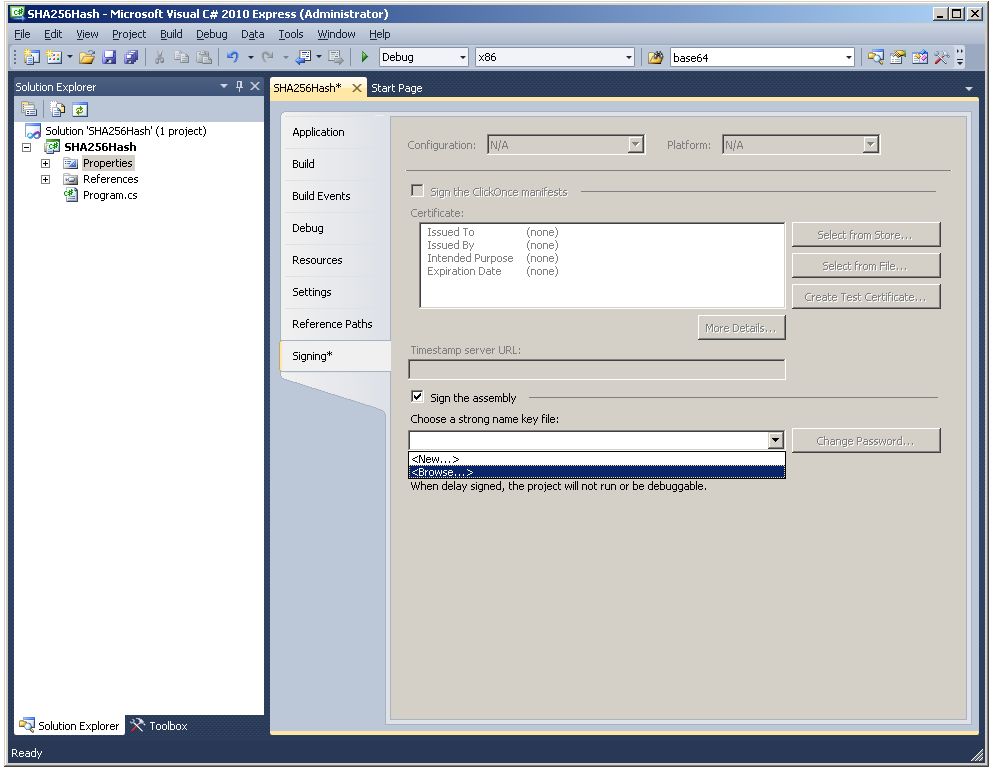Close the SHA256Hash document tab
The image size is (993, 771).
pos(357,88)
